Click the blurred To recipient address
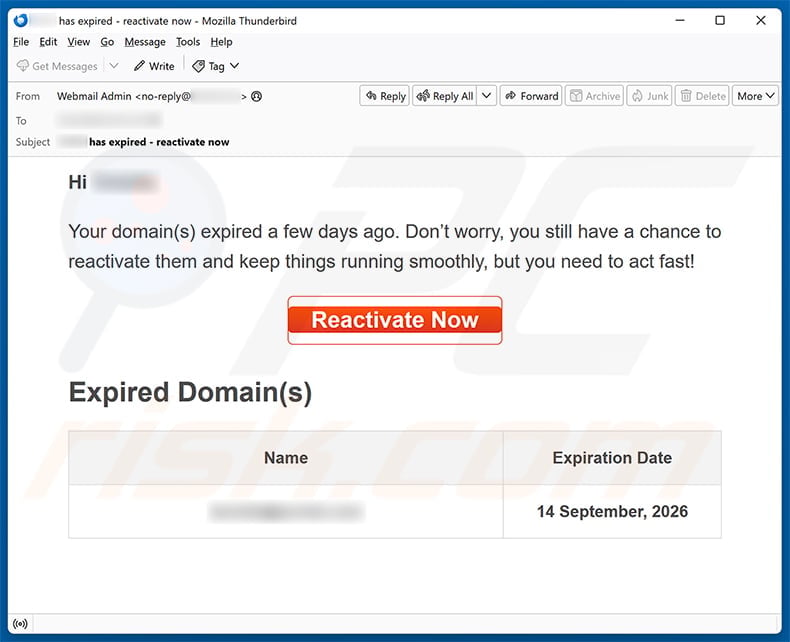This screenshot has height=642, width=790. tap(109, 120)
